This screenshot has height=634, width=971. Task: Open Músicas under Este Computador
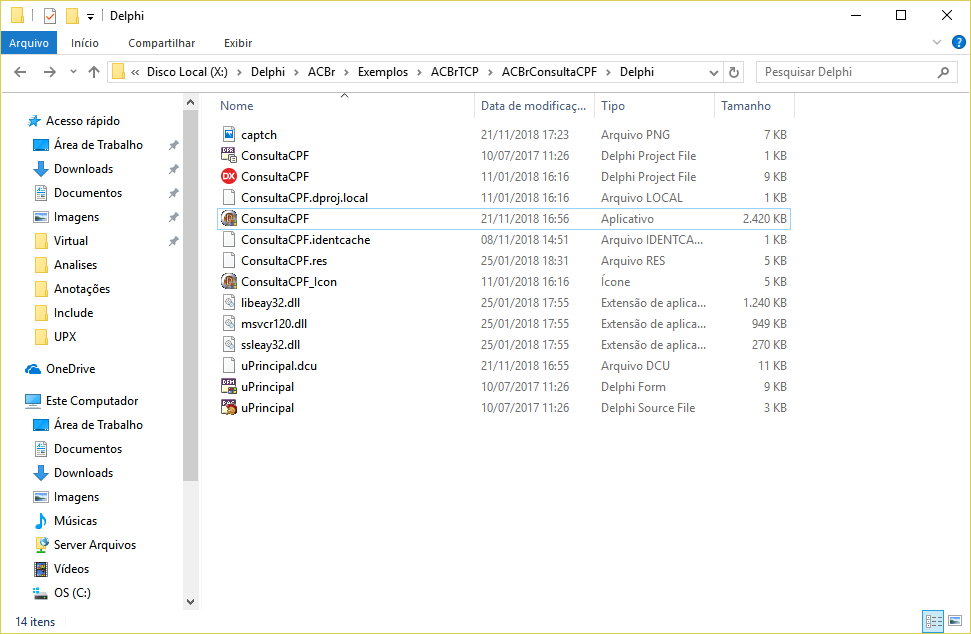(76, 521)
